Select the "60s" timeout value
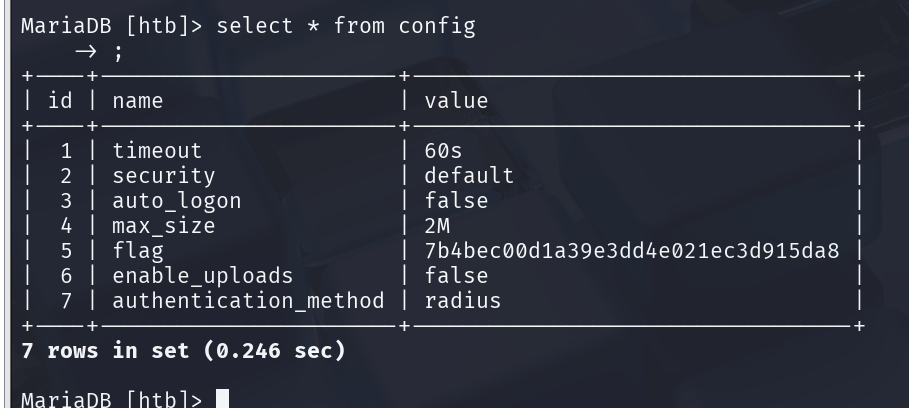909x408 pixels. tap(444, 151)
